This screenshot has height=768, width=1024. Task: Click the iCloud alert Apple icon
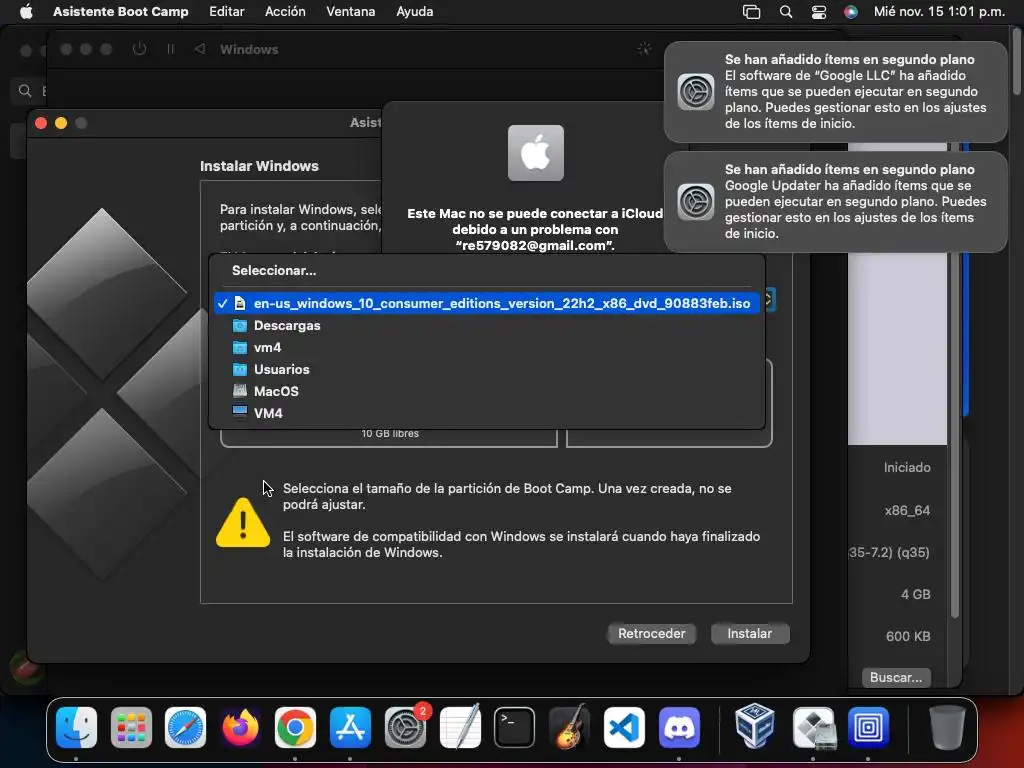click(x=536, y=153)
